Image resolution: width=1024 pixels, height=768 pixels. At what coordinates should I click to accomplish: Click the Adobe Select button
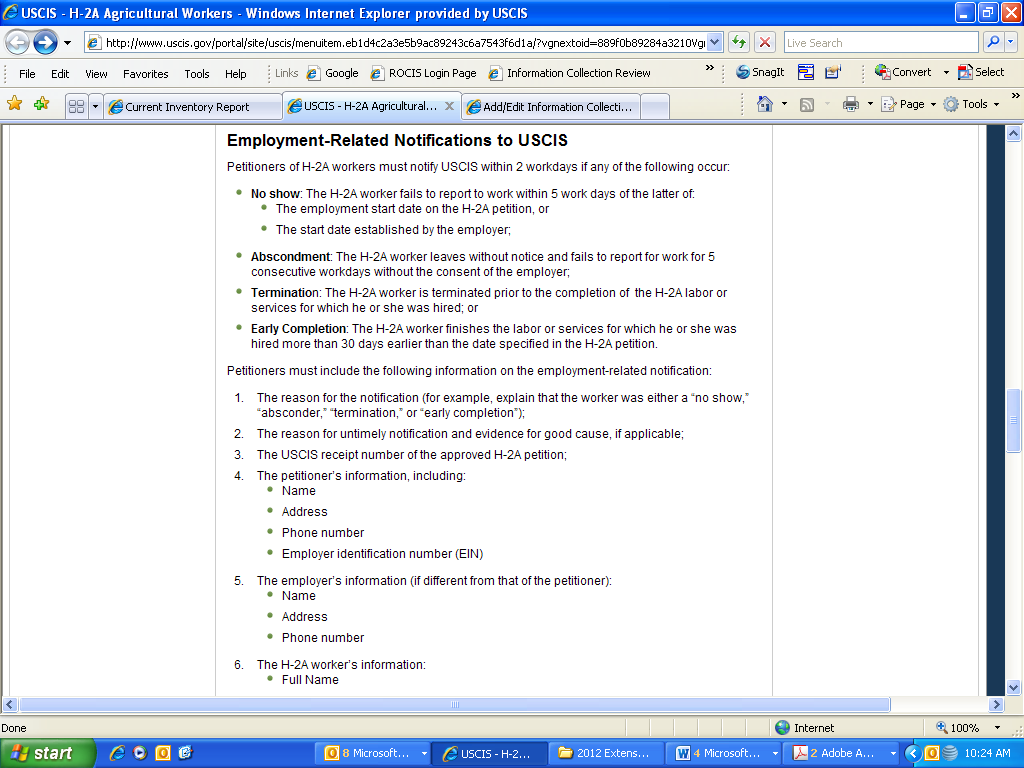pos(981,72)
